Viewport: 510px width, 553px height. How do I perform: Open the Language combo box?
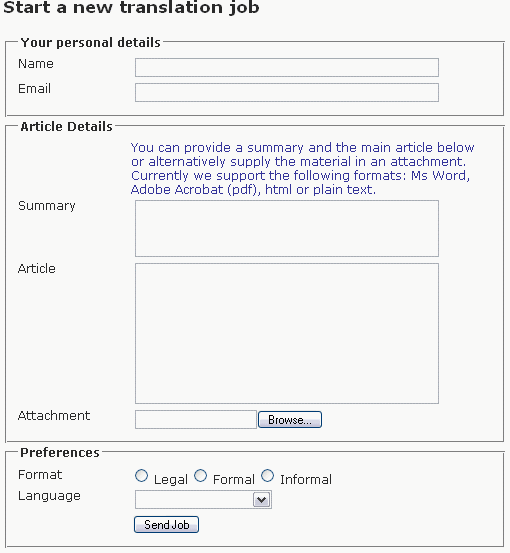(x=203, y=500)
